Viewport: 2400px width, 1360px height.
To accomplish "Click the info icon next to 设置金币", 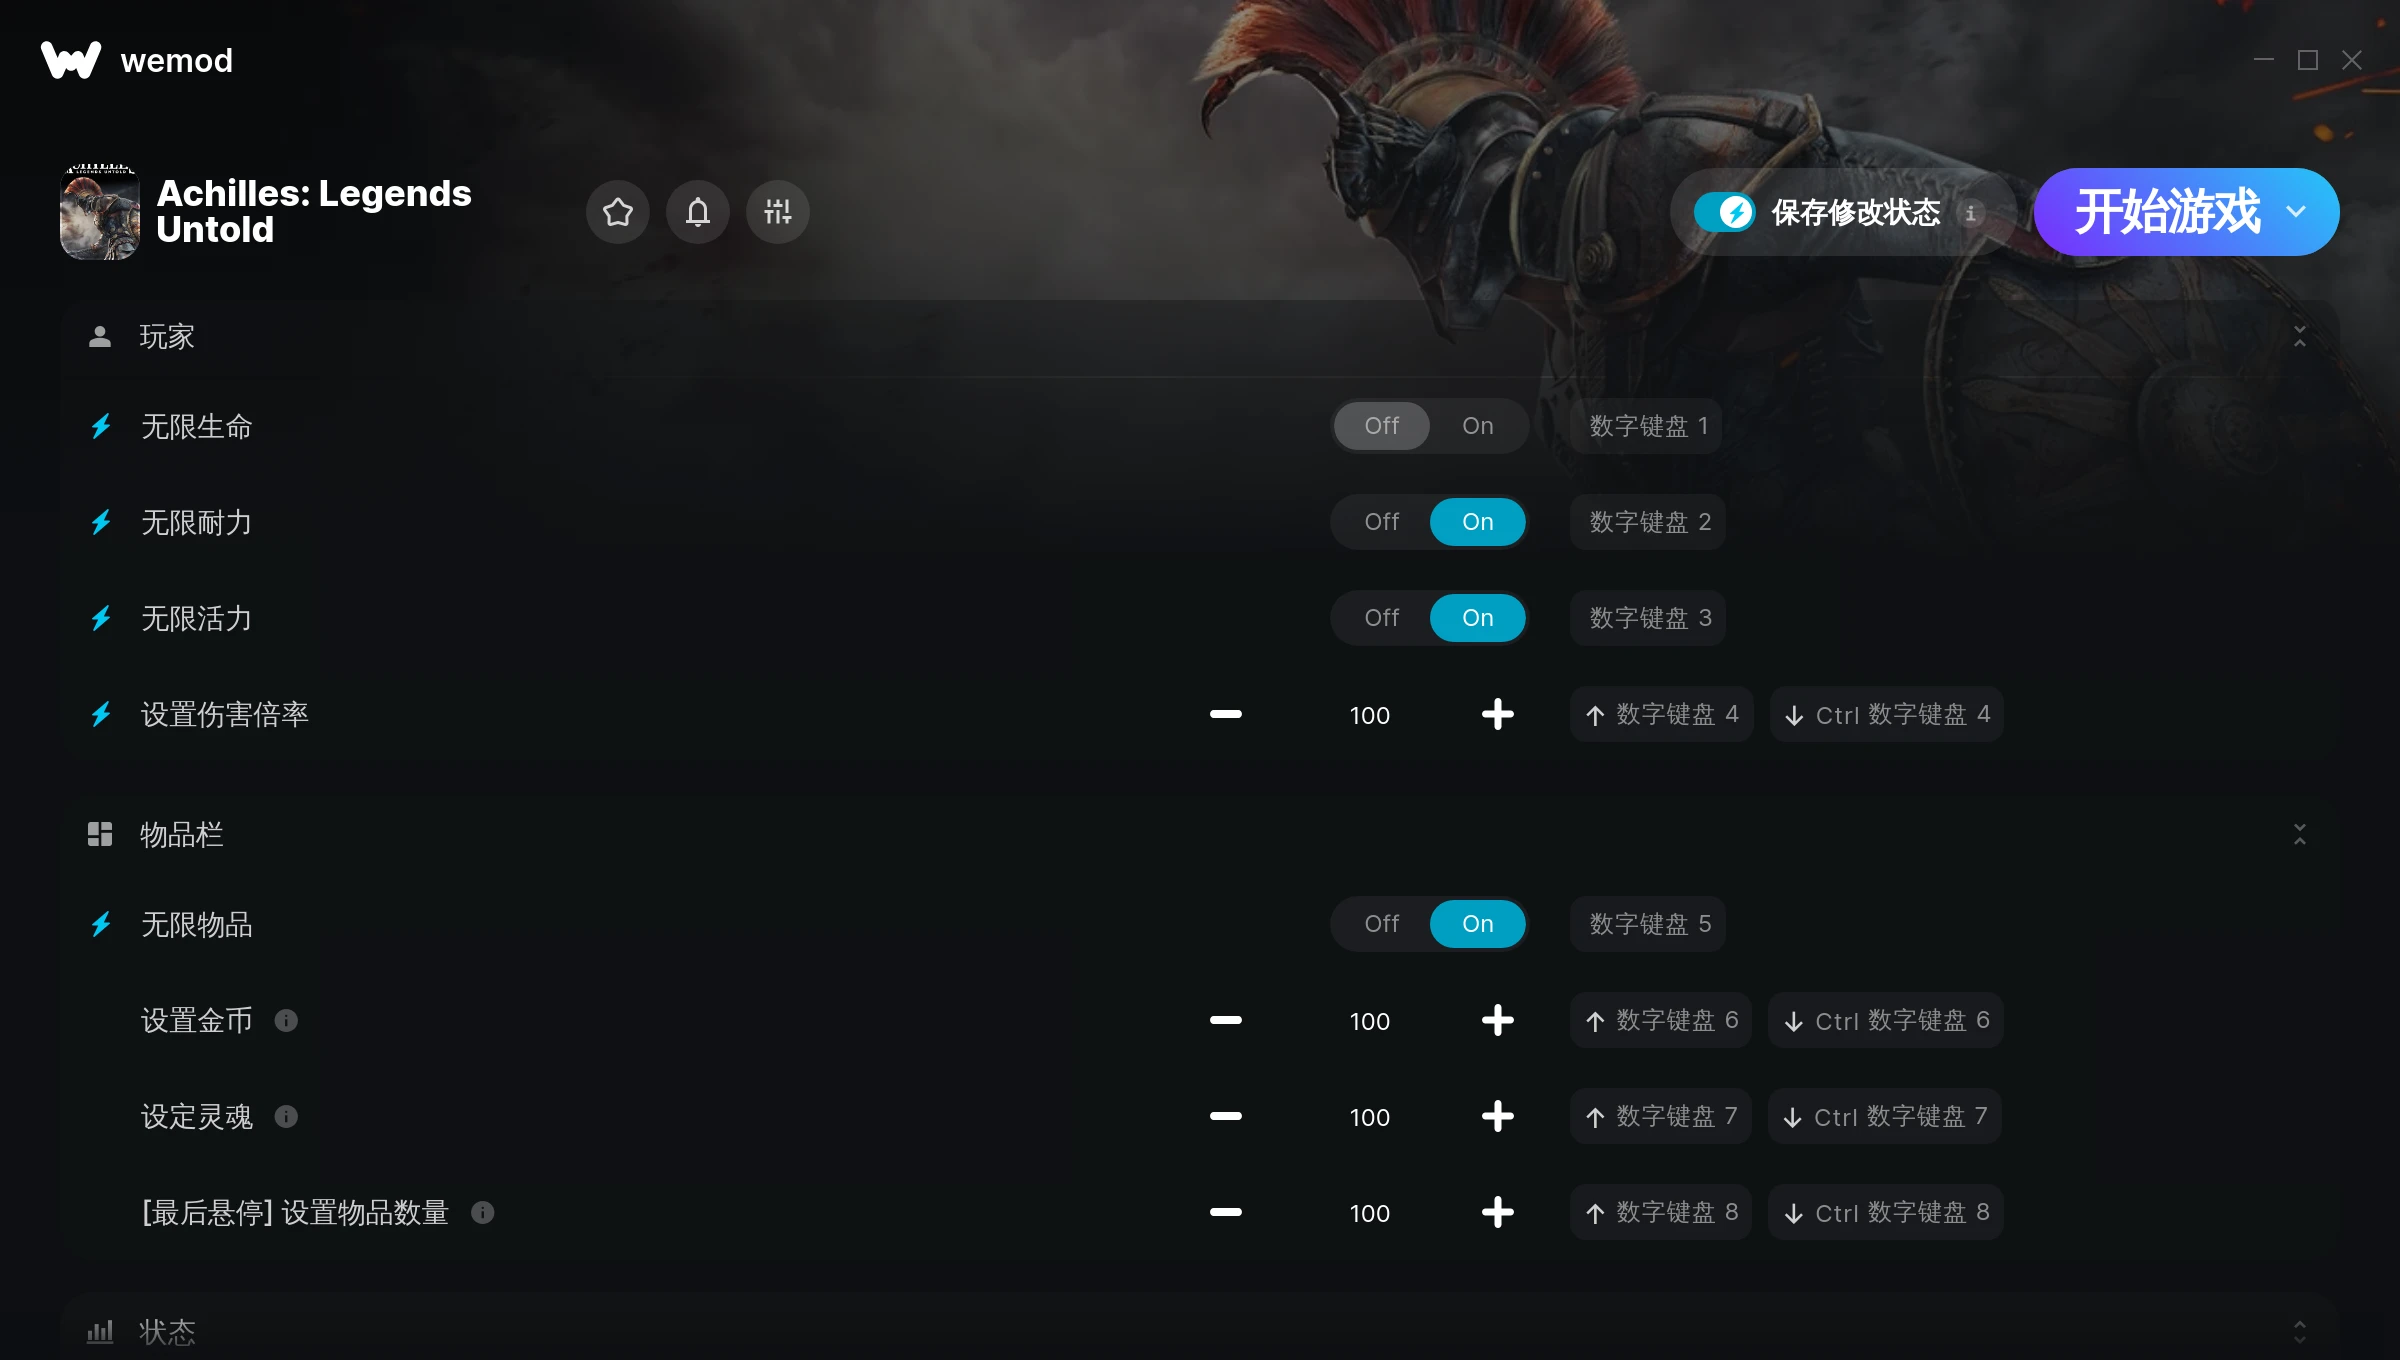I will (286, 1020).
